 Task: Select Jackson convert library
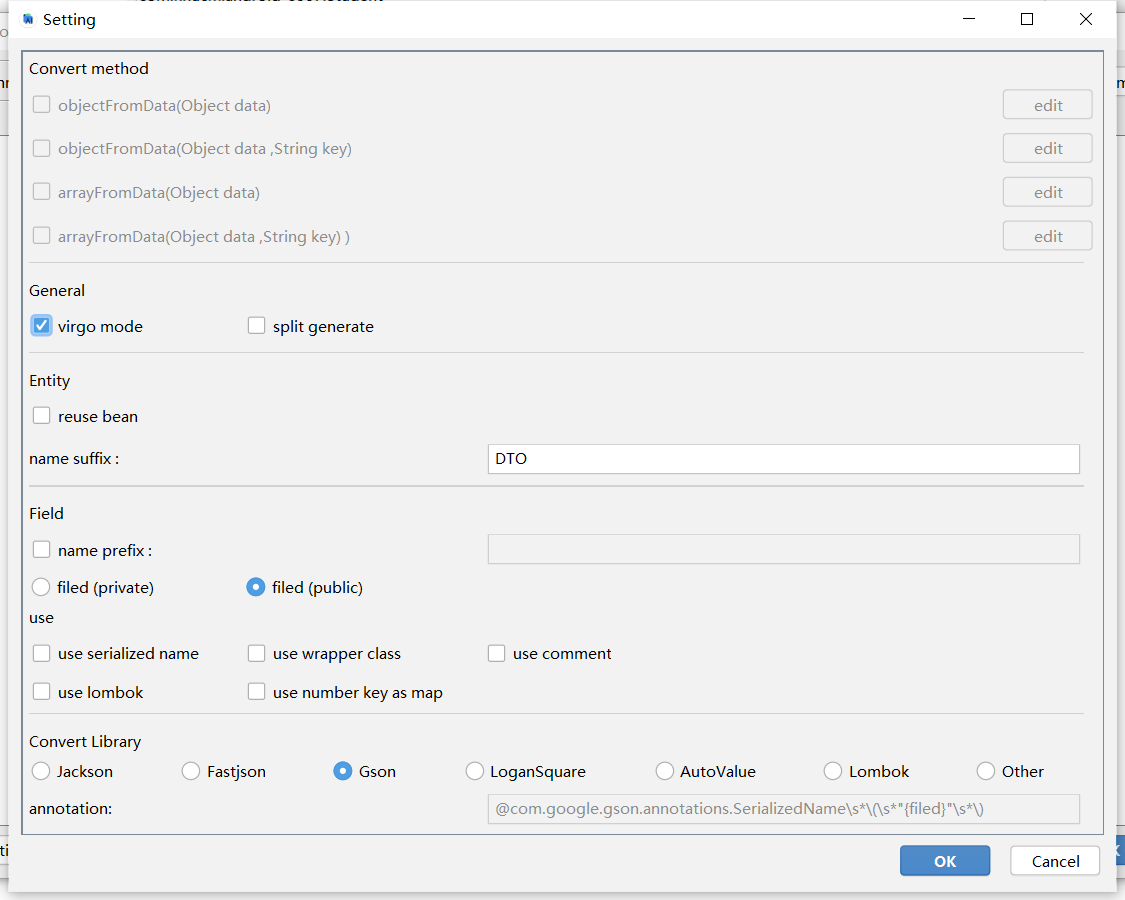click(41, 771)
